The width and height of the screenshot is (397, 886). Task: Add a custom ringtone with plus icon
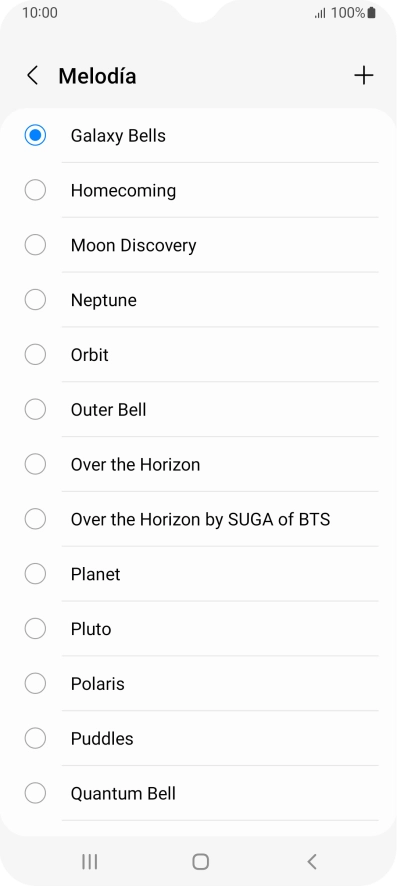click(364, 75)
